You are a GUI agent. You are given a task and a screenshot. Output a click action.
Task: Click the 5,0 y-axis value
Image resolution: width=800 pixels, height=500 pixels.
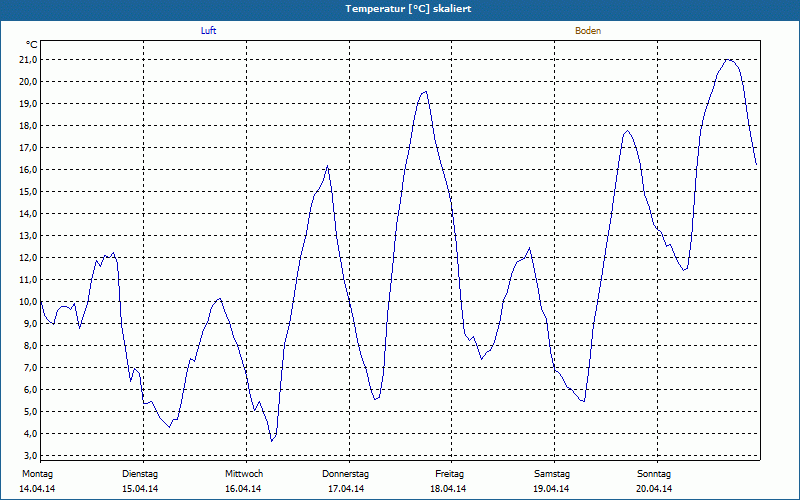[x=31, y=411]
